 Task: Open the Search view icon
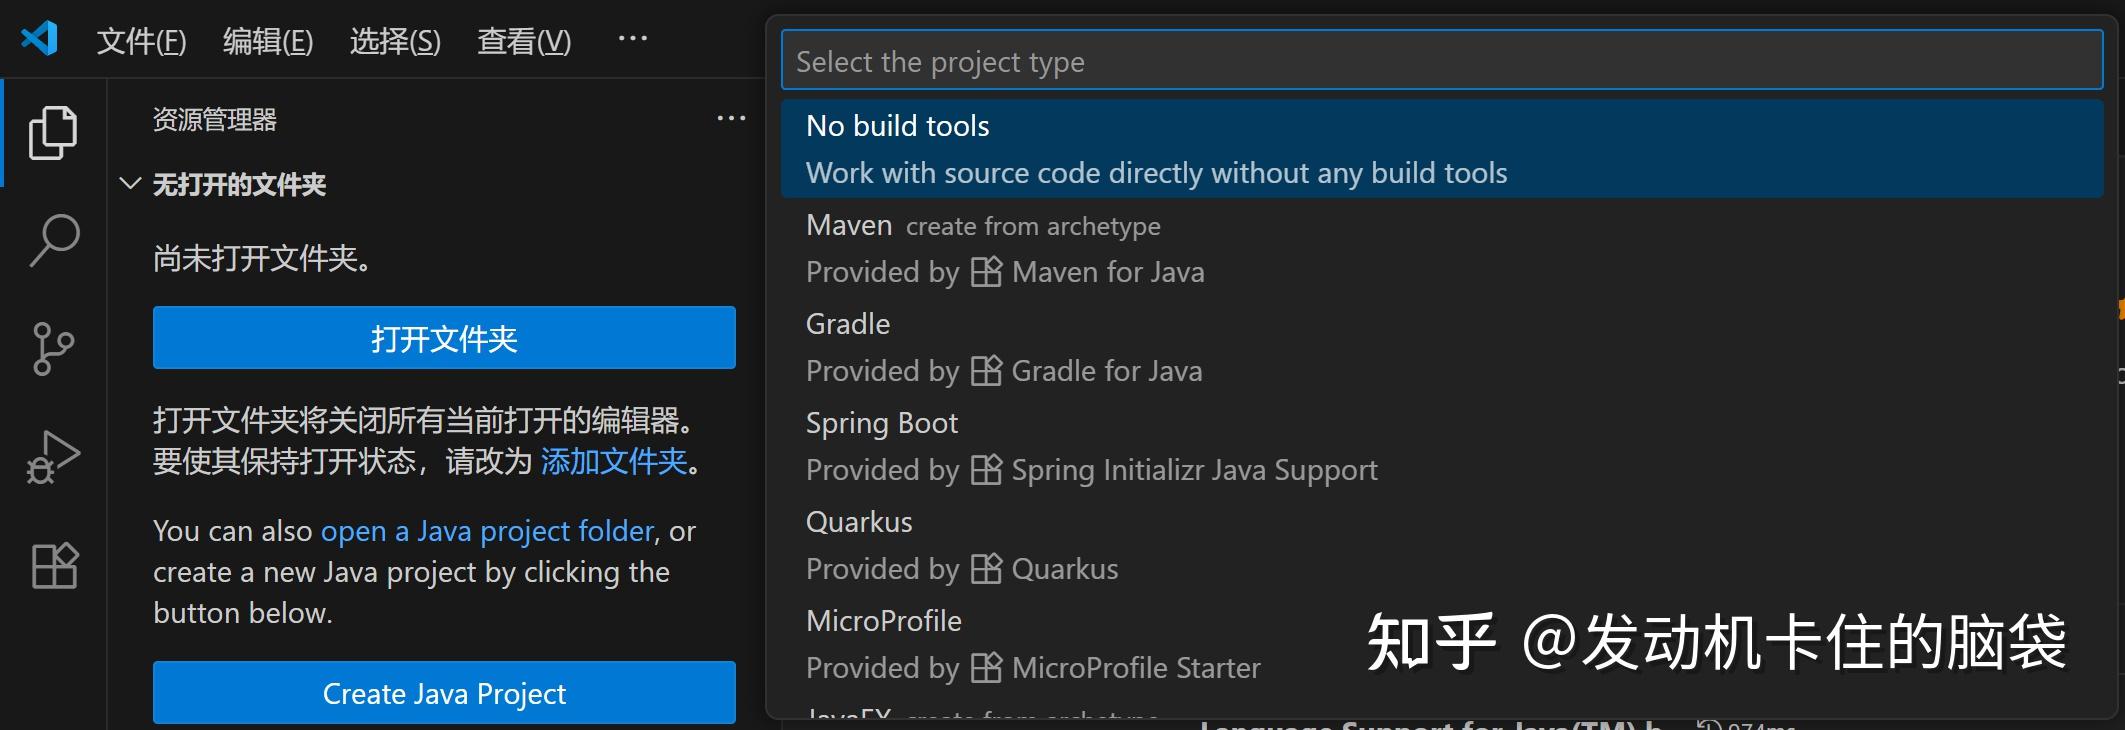(x=53, y=240)
